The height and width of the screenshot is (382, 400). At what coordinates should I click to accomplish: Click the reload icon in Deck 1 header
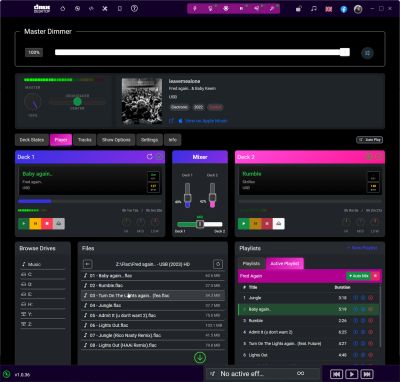click(149, 157)
